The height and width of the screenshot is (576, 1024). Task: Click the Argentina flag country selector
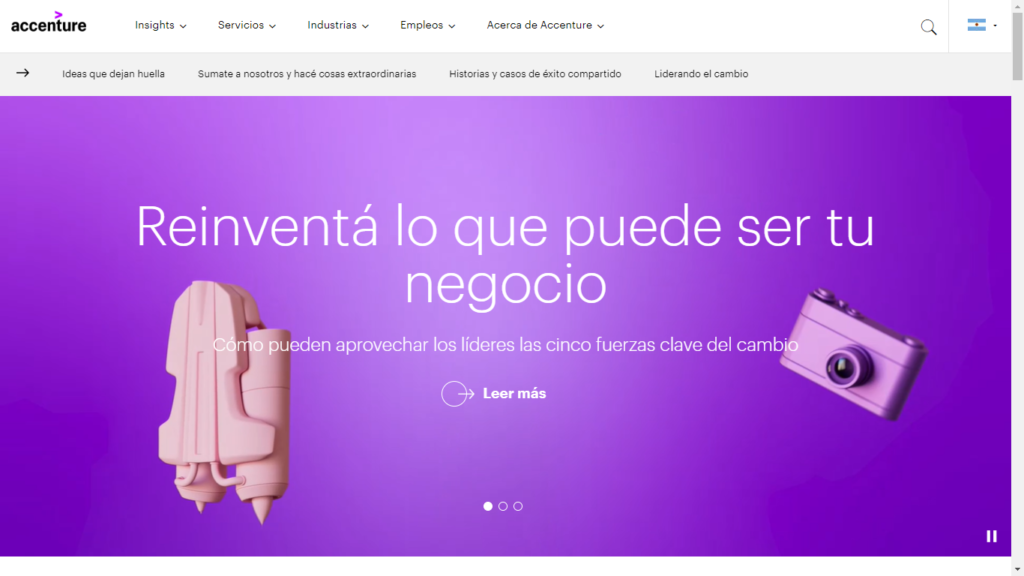tap(982, 25)
